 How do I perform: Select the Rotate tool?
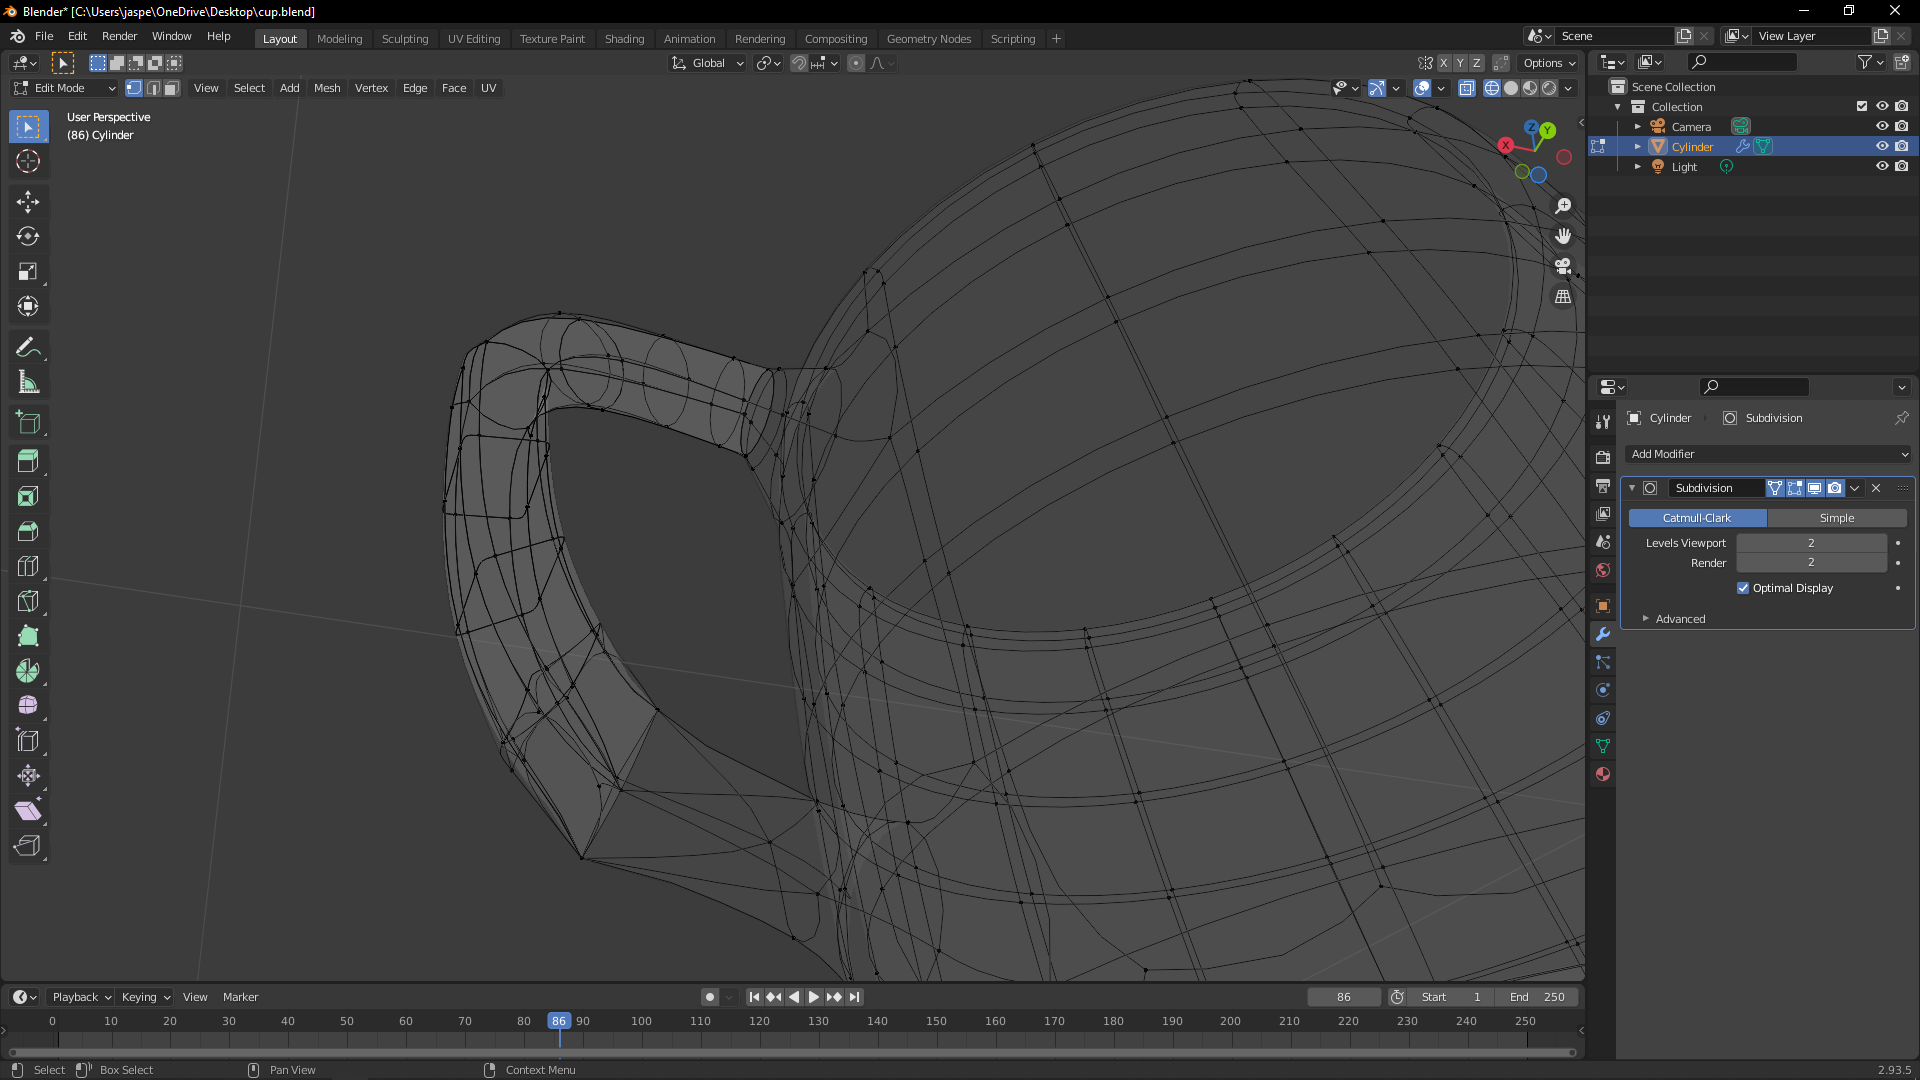click(28, 237)
